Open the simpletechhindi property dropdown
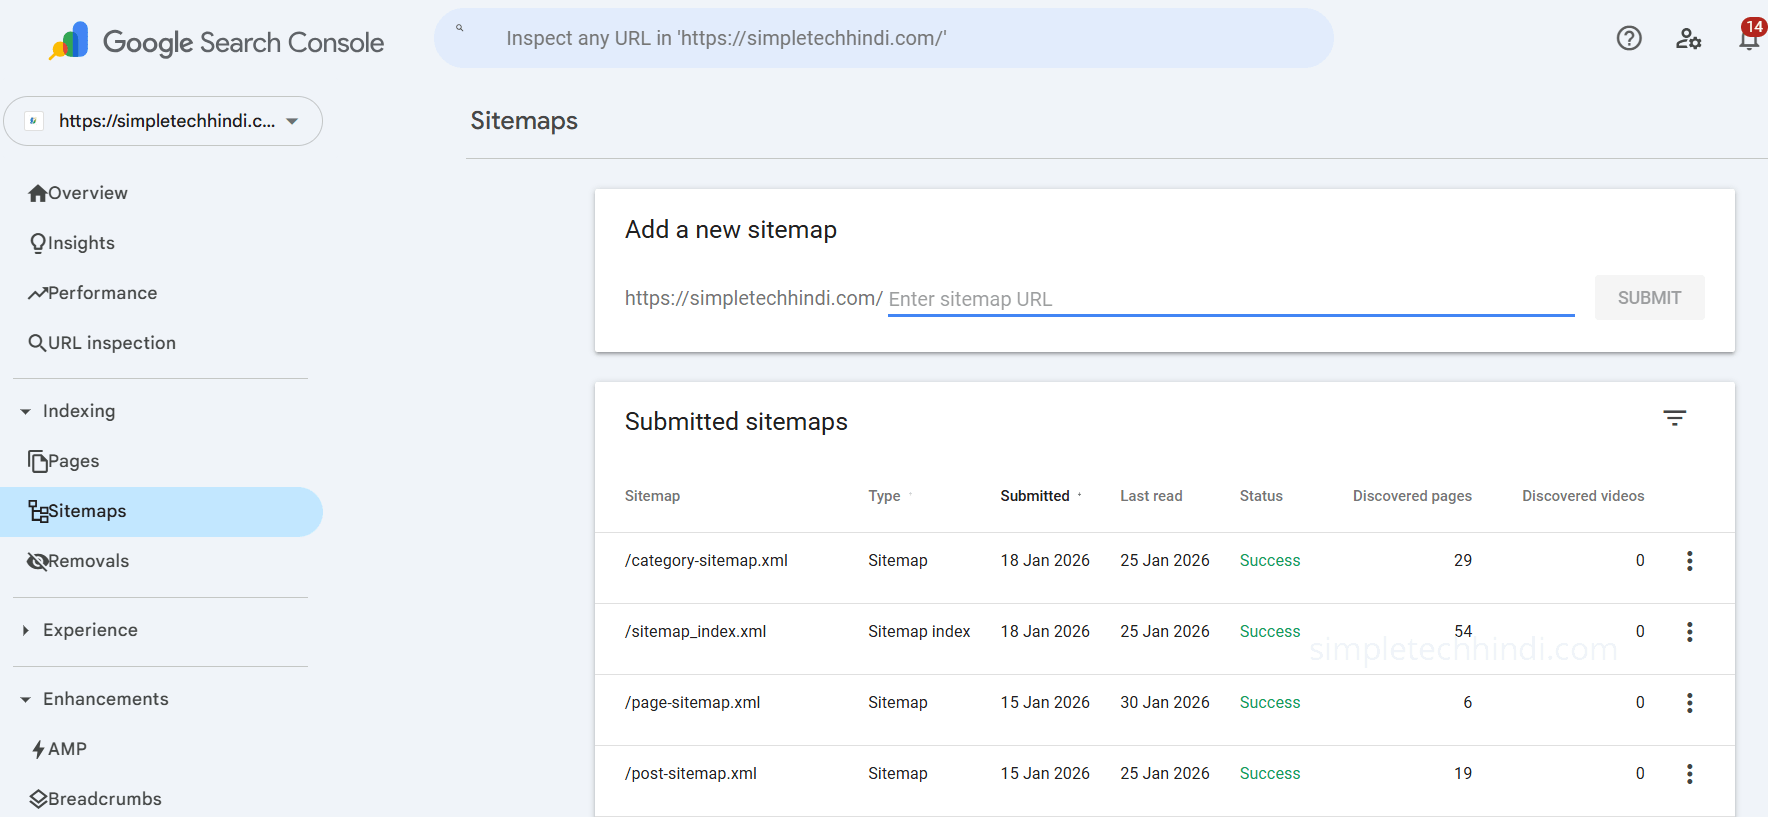The width and height of the screenshot is (1768, 817). point(163,121)
